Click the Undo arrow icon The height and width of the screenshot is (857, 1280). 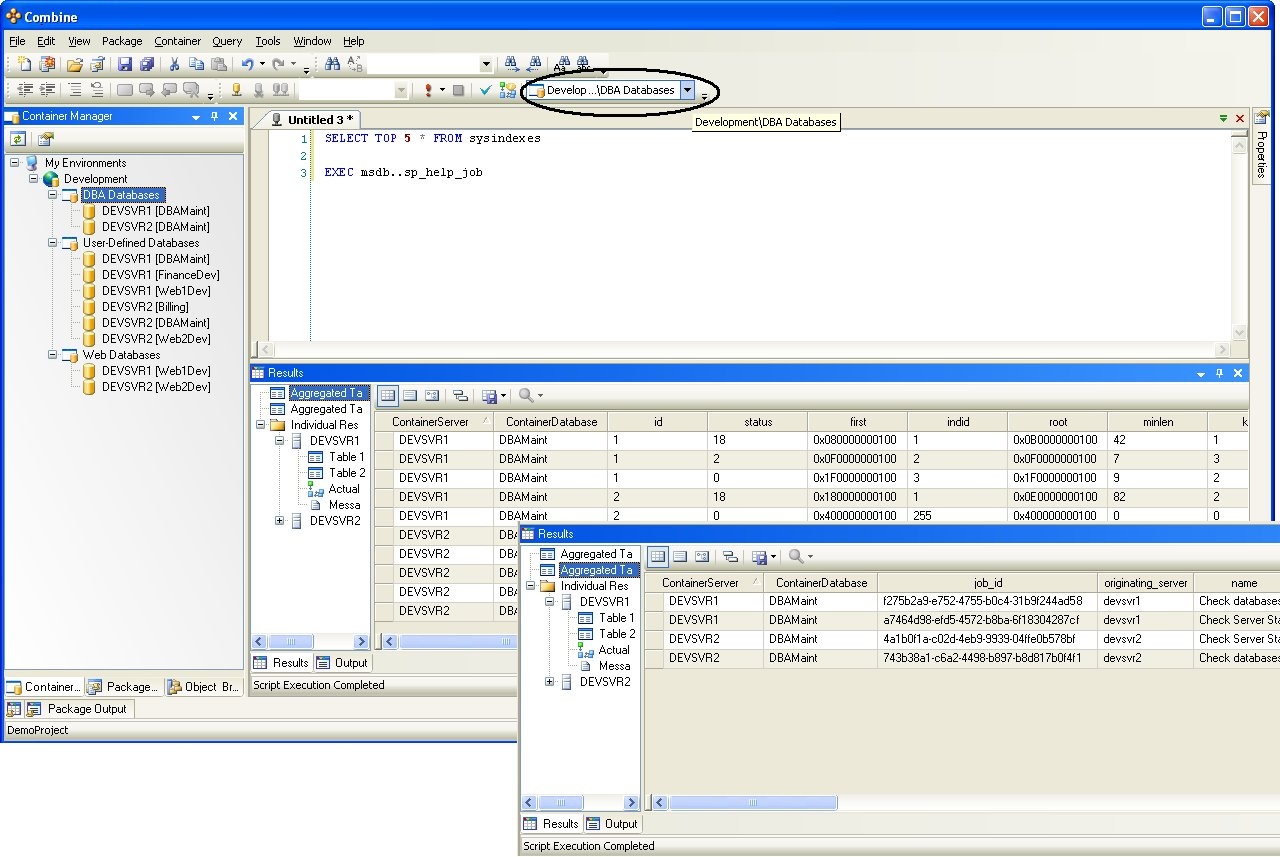247,64
